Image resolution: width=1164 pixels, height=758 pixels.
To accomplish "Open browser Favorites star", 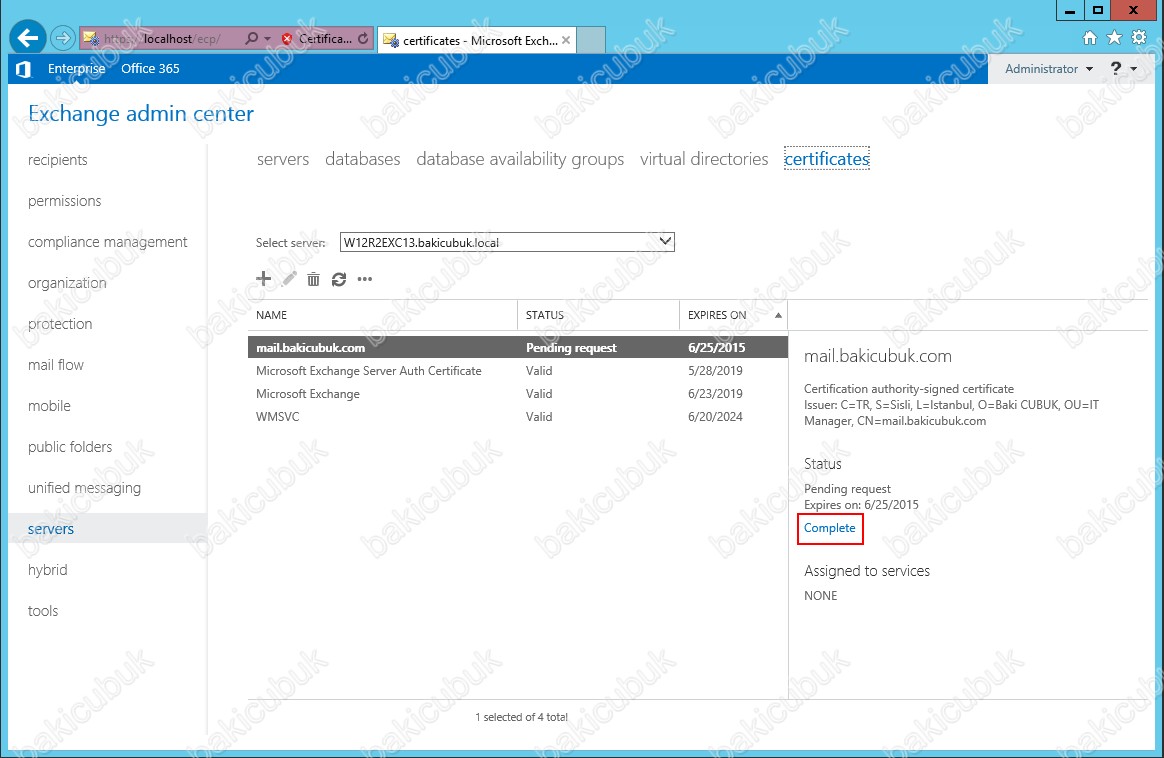I will (x=1114, y=38).
